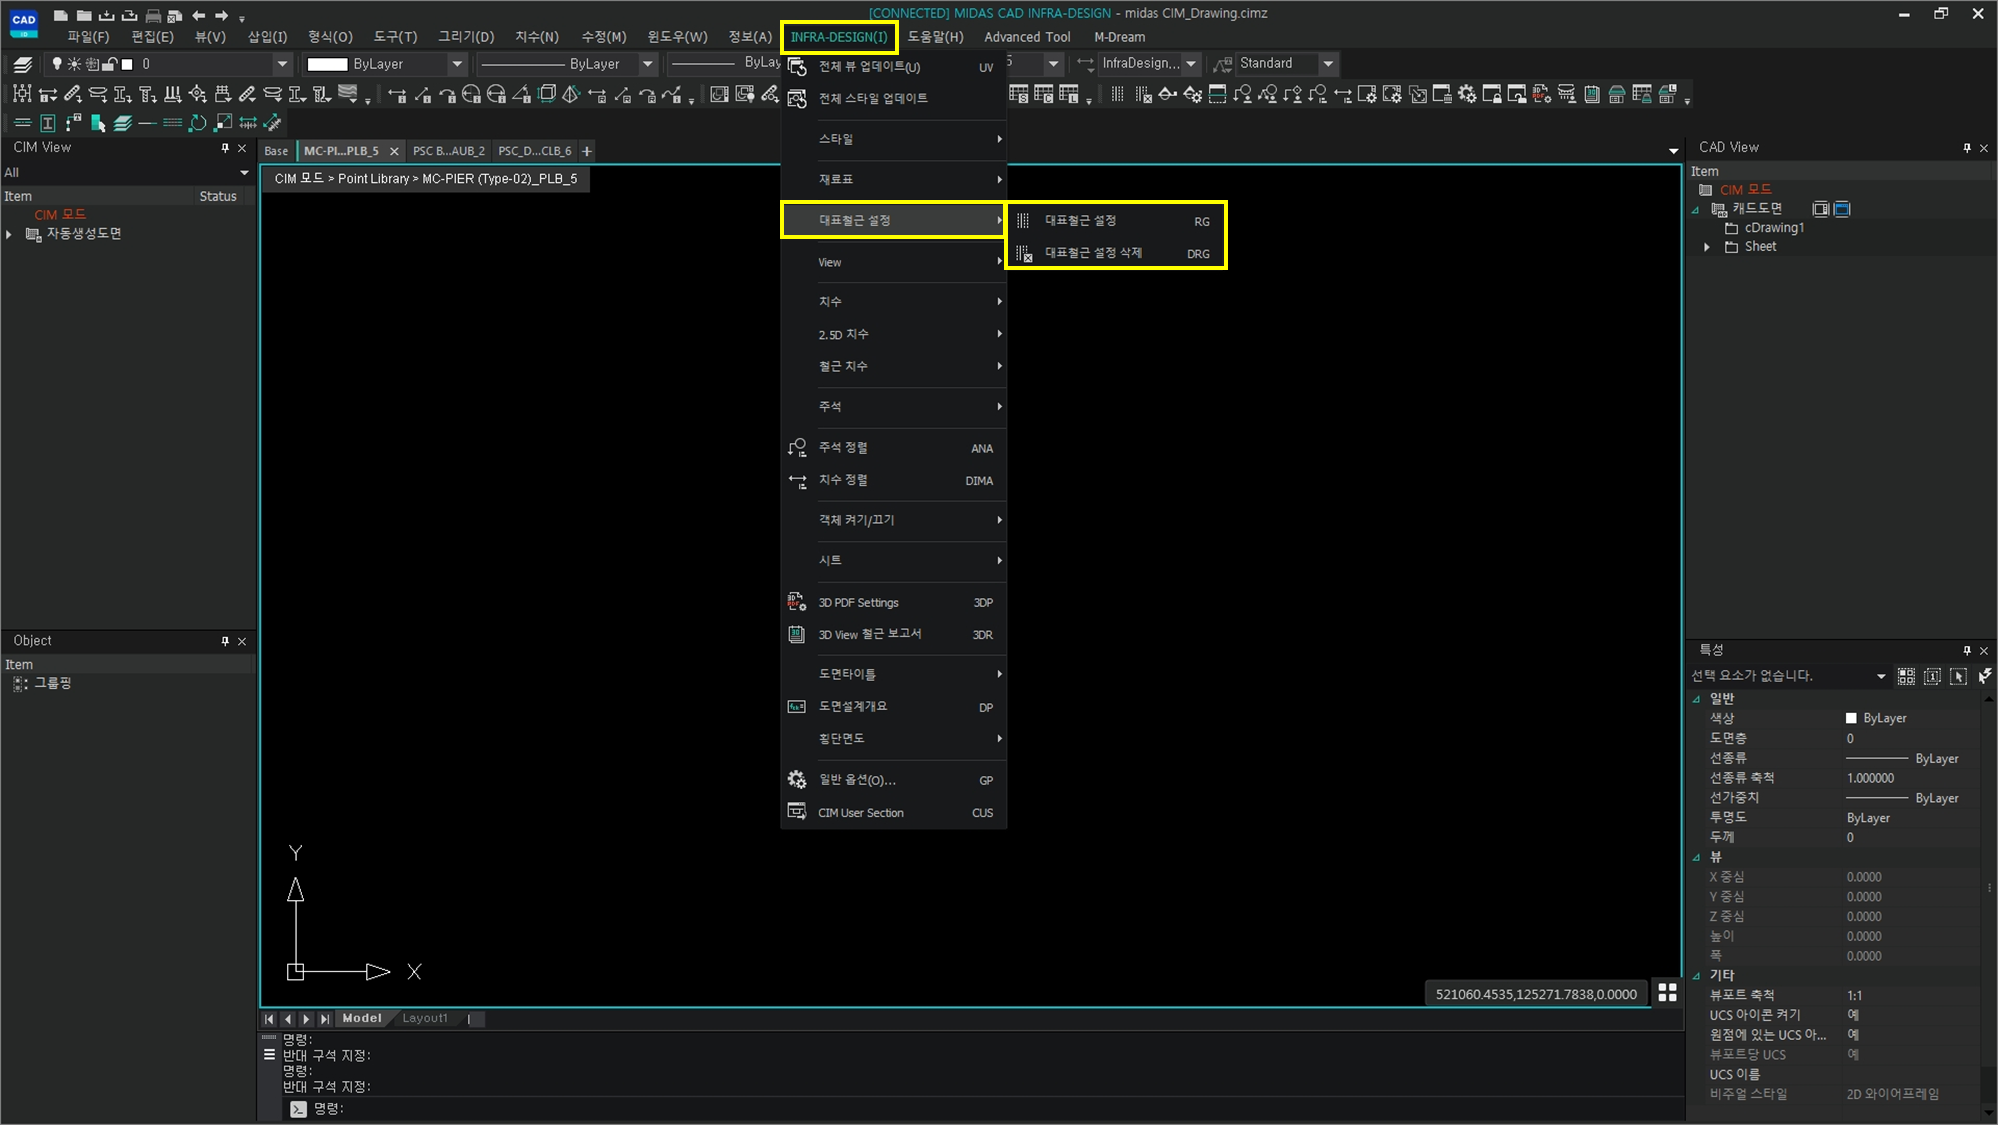Click the table C icon in right toolbar
Screen dimensions: 1998x1125
pyautogui.click(x=1043, y=94)
